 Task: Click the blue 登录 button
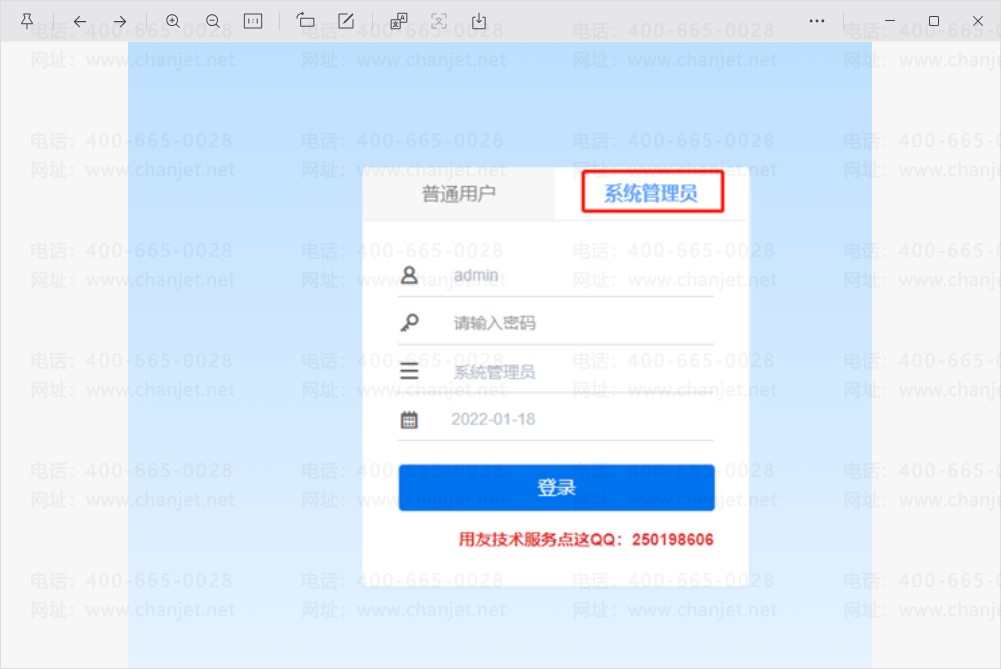pos(556,487)
